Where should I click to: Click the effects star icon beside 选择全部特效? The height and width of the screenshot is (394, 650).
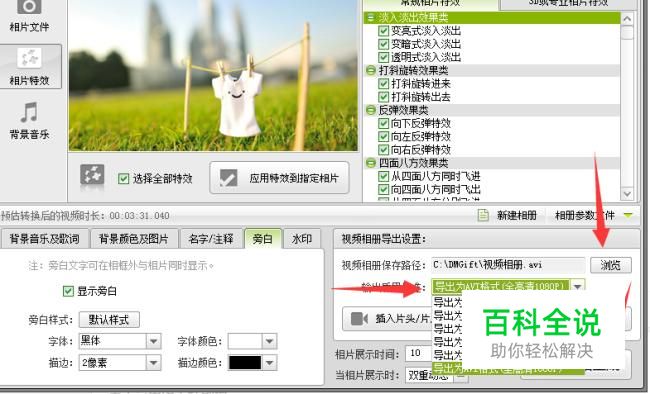92,176
